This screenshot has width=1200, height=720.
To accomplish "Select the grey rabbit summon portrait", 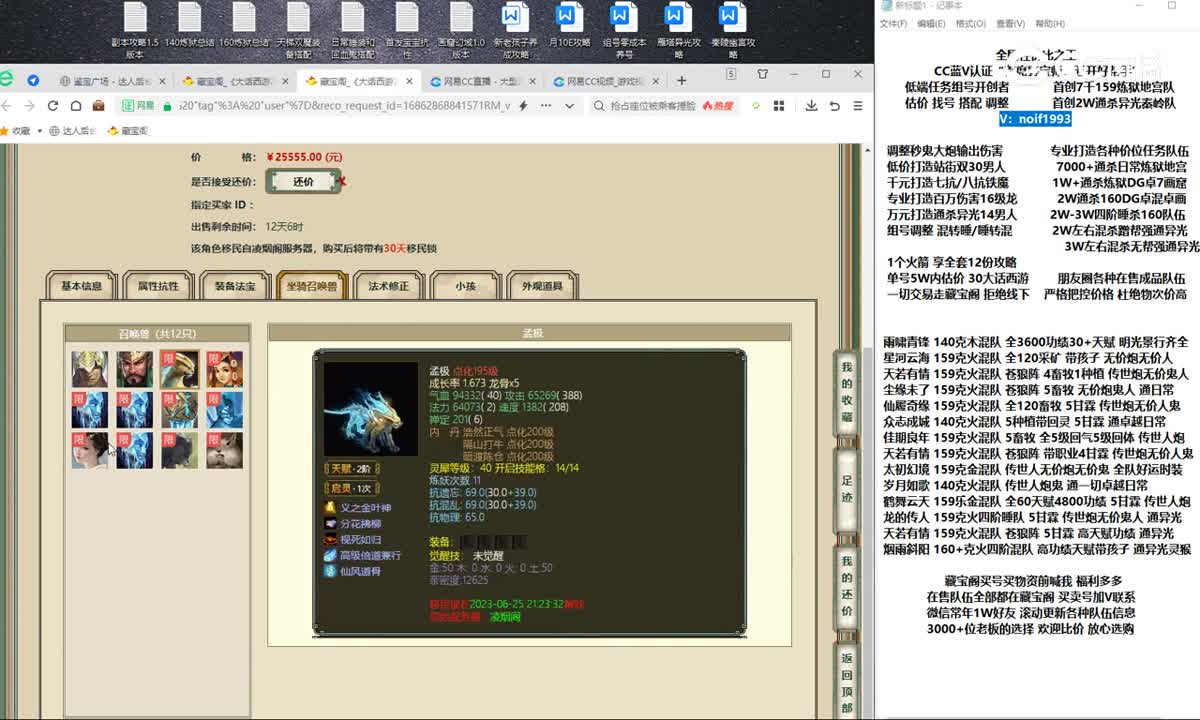I will click(x=225, y=450).
